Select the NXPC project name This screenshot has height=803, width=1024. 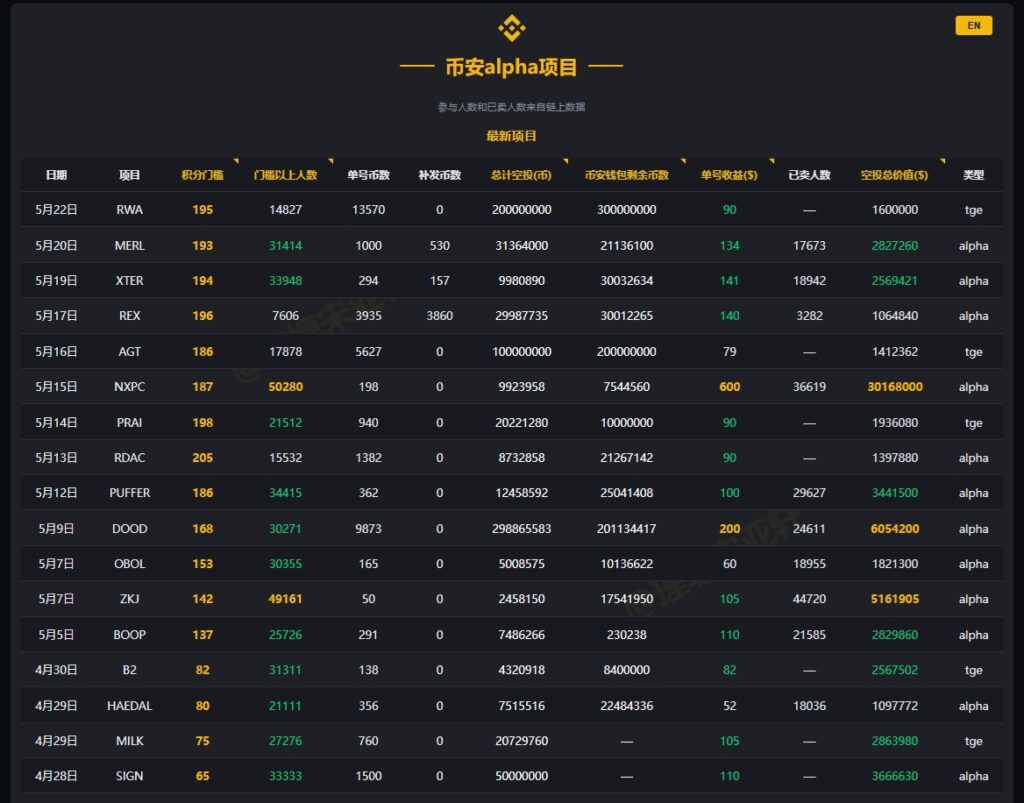(129, 387)
